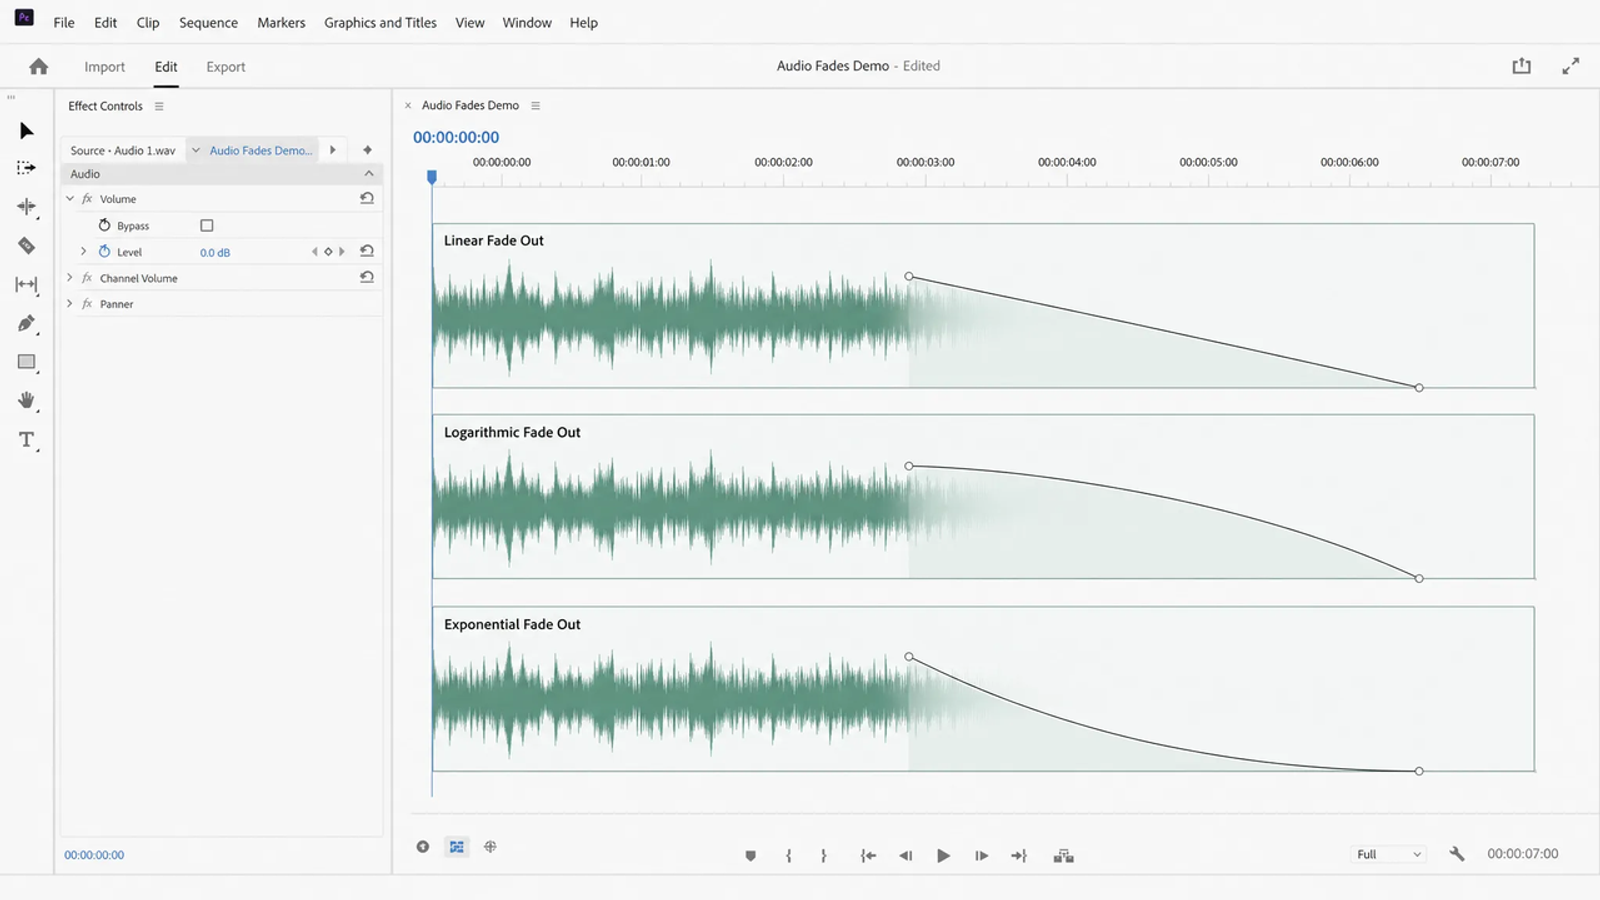Select the Pen tool
The height and width of the screenshot is (900, 1600).
click(x=27, y=323)
